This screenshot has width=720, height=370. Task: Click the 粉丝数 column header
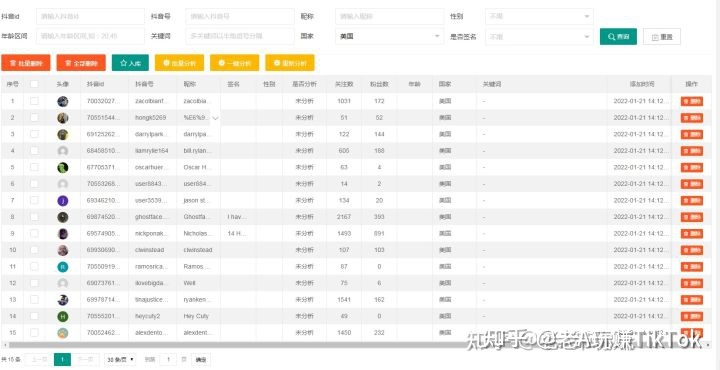pyautogui.click(x=379, y=84)
